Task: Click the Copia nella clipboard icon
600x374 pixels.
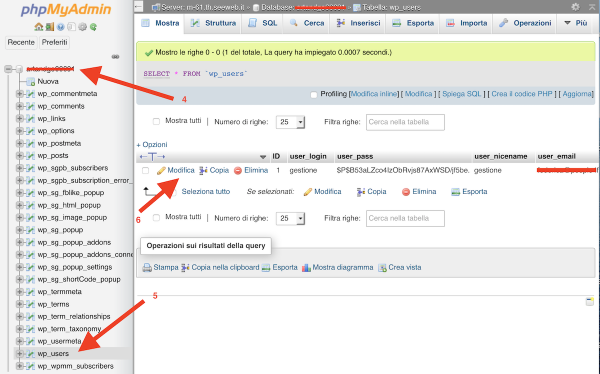Action: tap(185, 268)
